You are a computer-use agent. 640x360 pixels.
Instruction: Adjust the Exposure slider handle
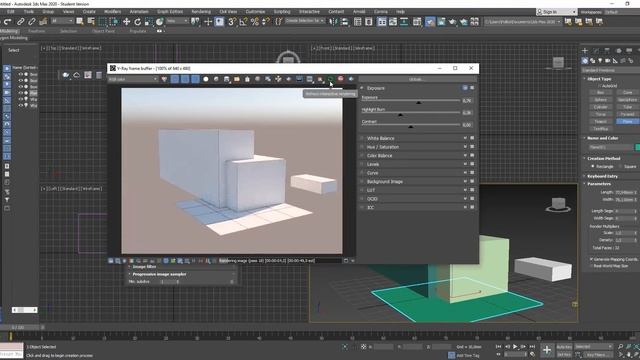click(x=418, y=102)
